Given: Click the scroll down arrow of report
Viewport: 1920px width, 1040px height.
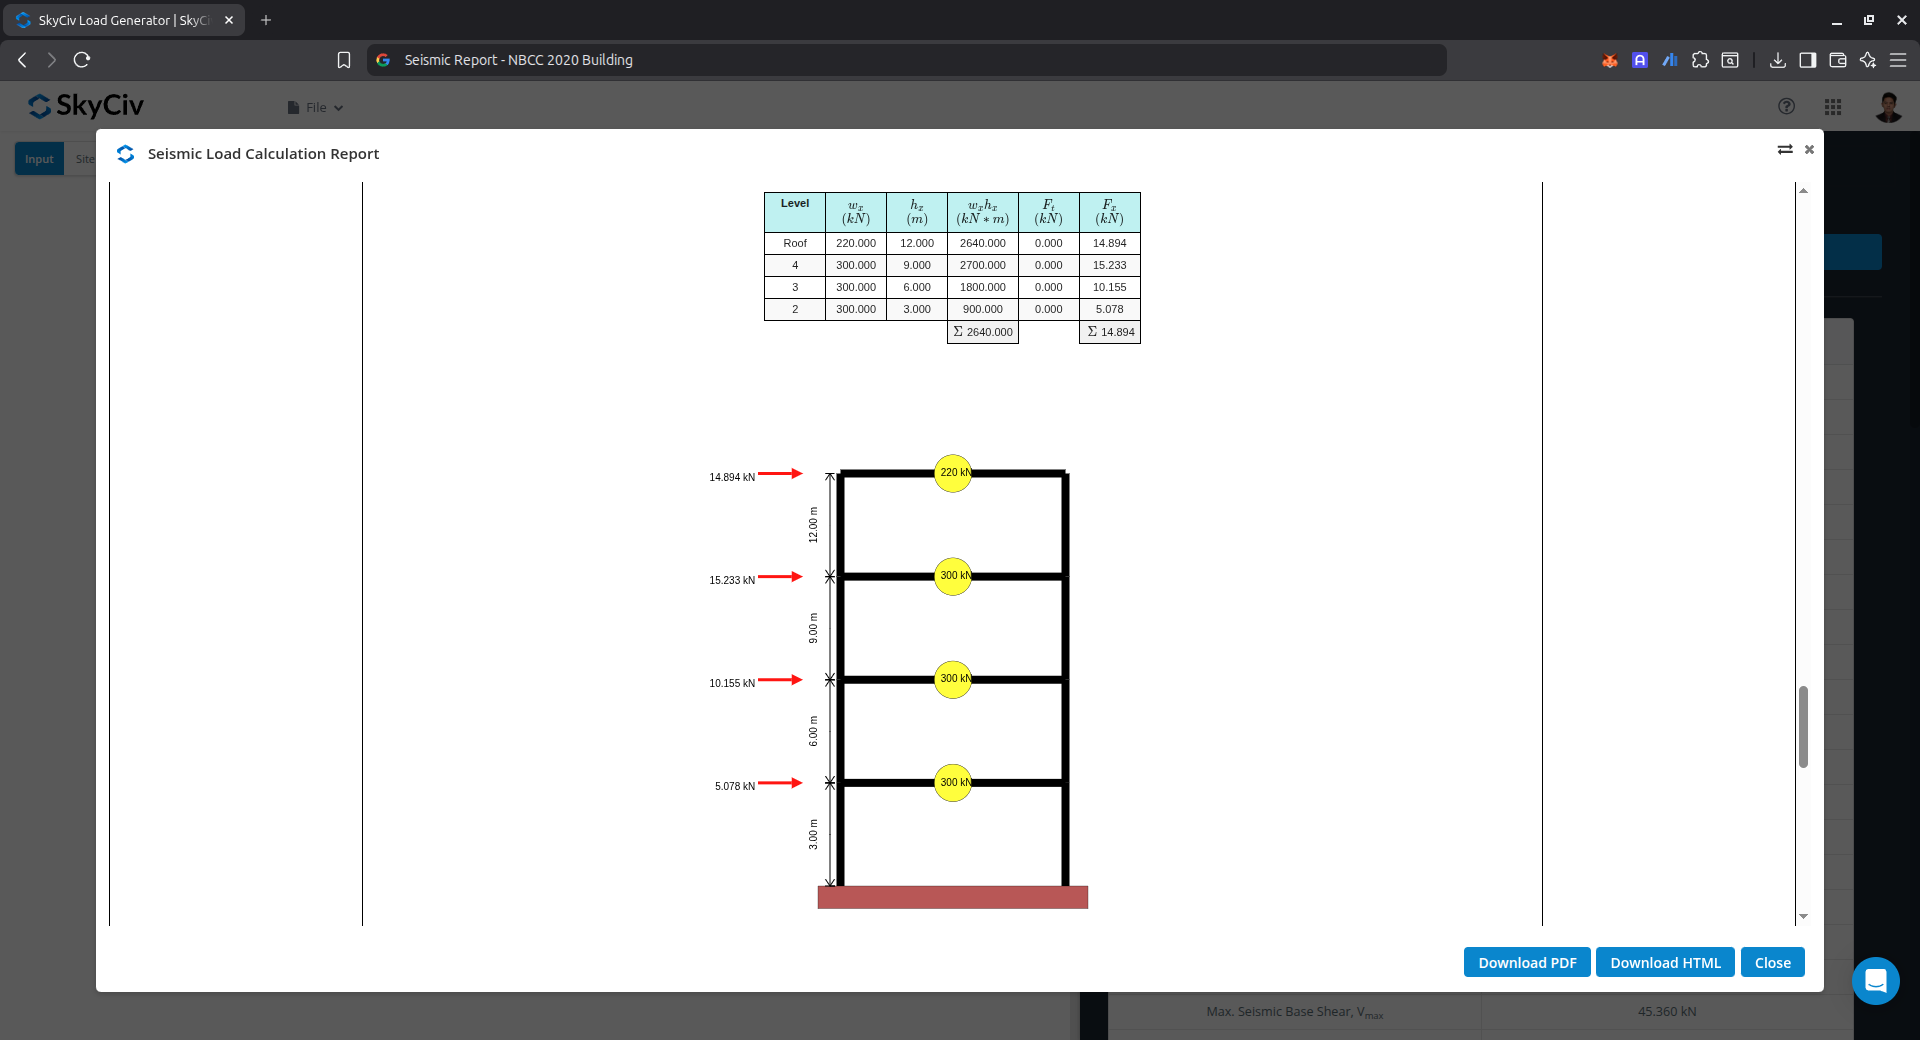Looking at the screenshot, I should click(x=1803, y=916).
